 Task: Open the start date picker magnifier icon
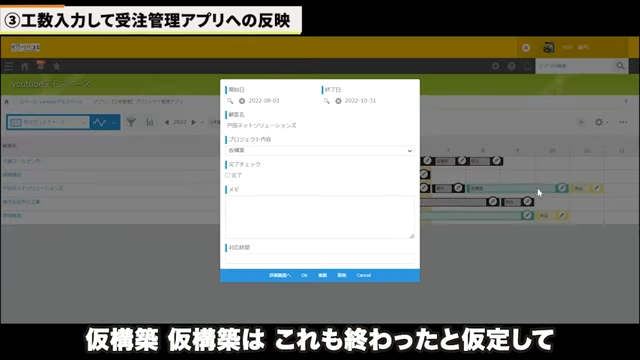(230, 101)
